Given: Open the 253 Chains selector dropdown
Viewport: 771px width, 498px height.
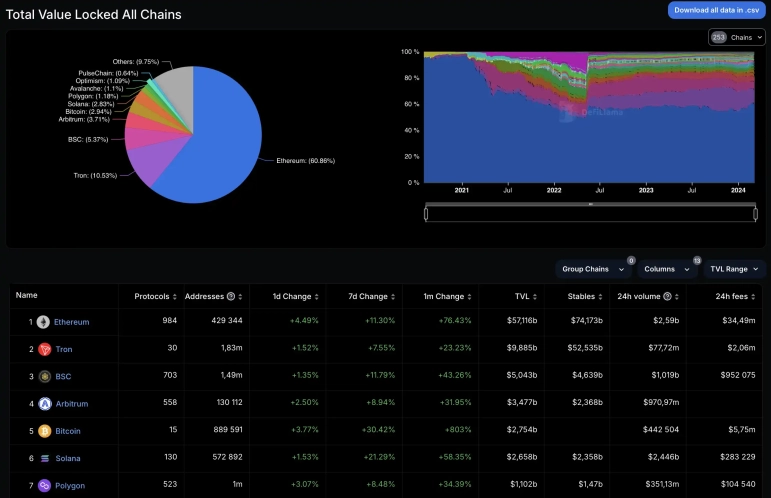Looking at the screenshot, I should tap(737, 37).
